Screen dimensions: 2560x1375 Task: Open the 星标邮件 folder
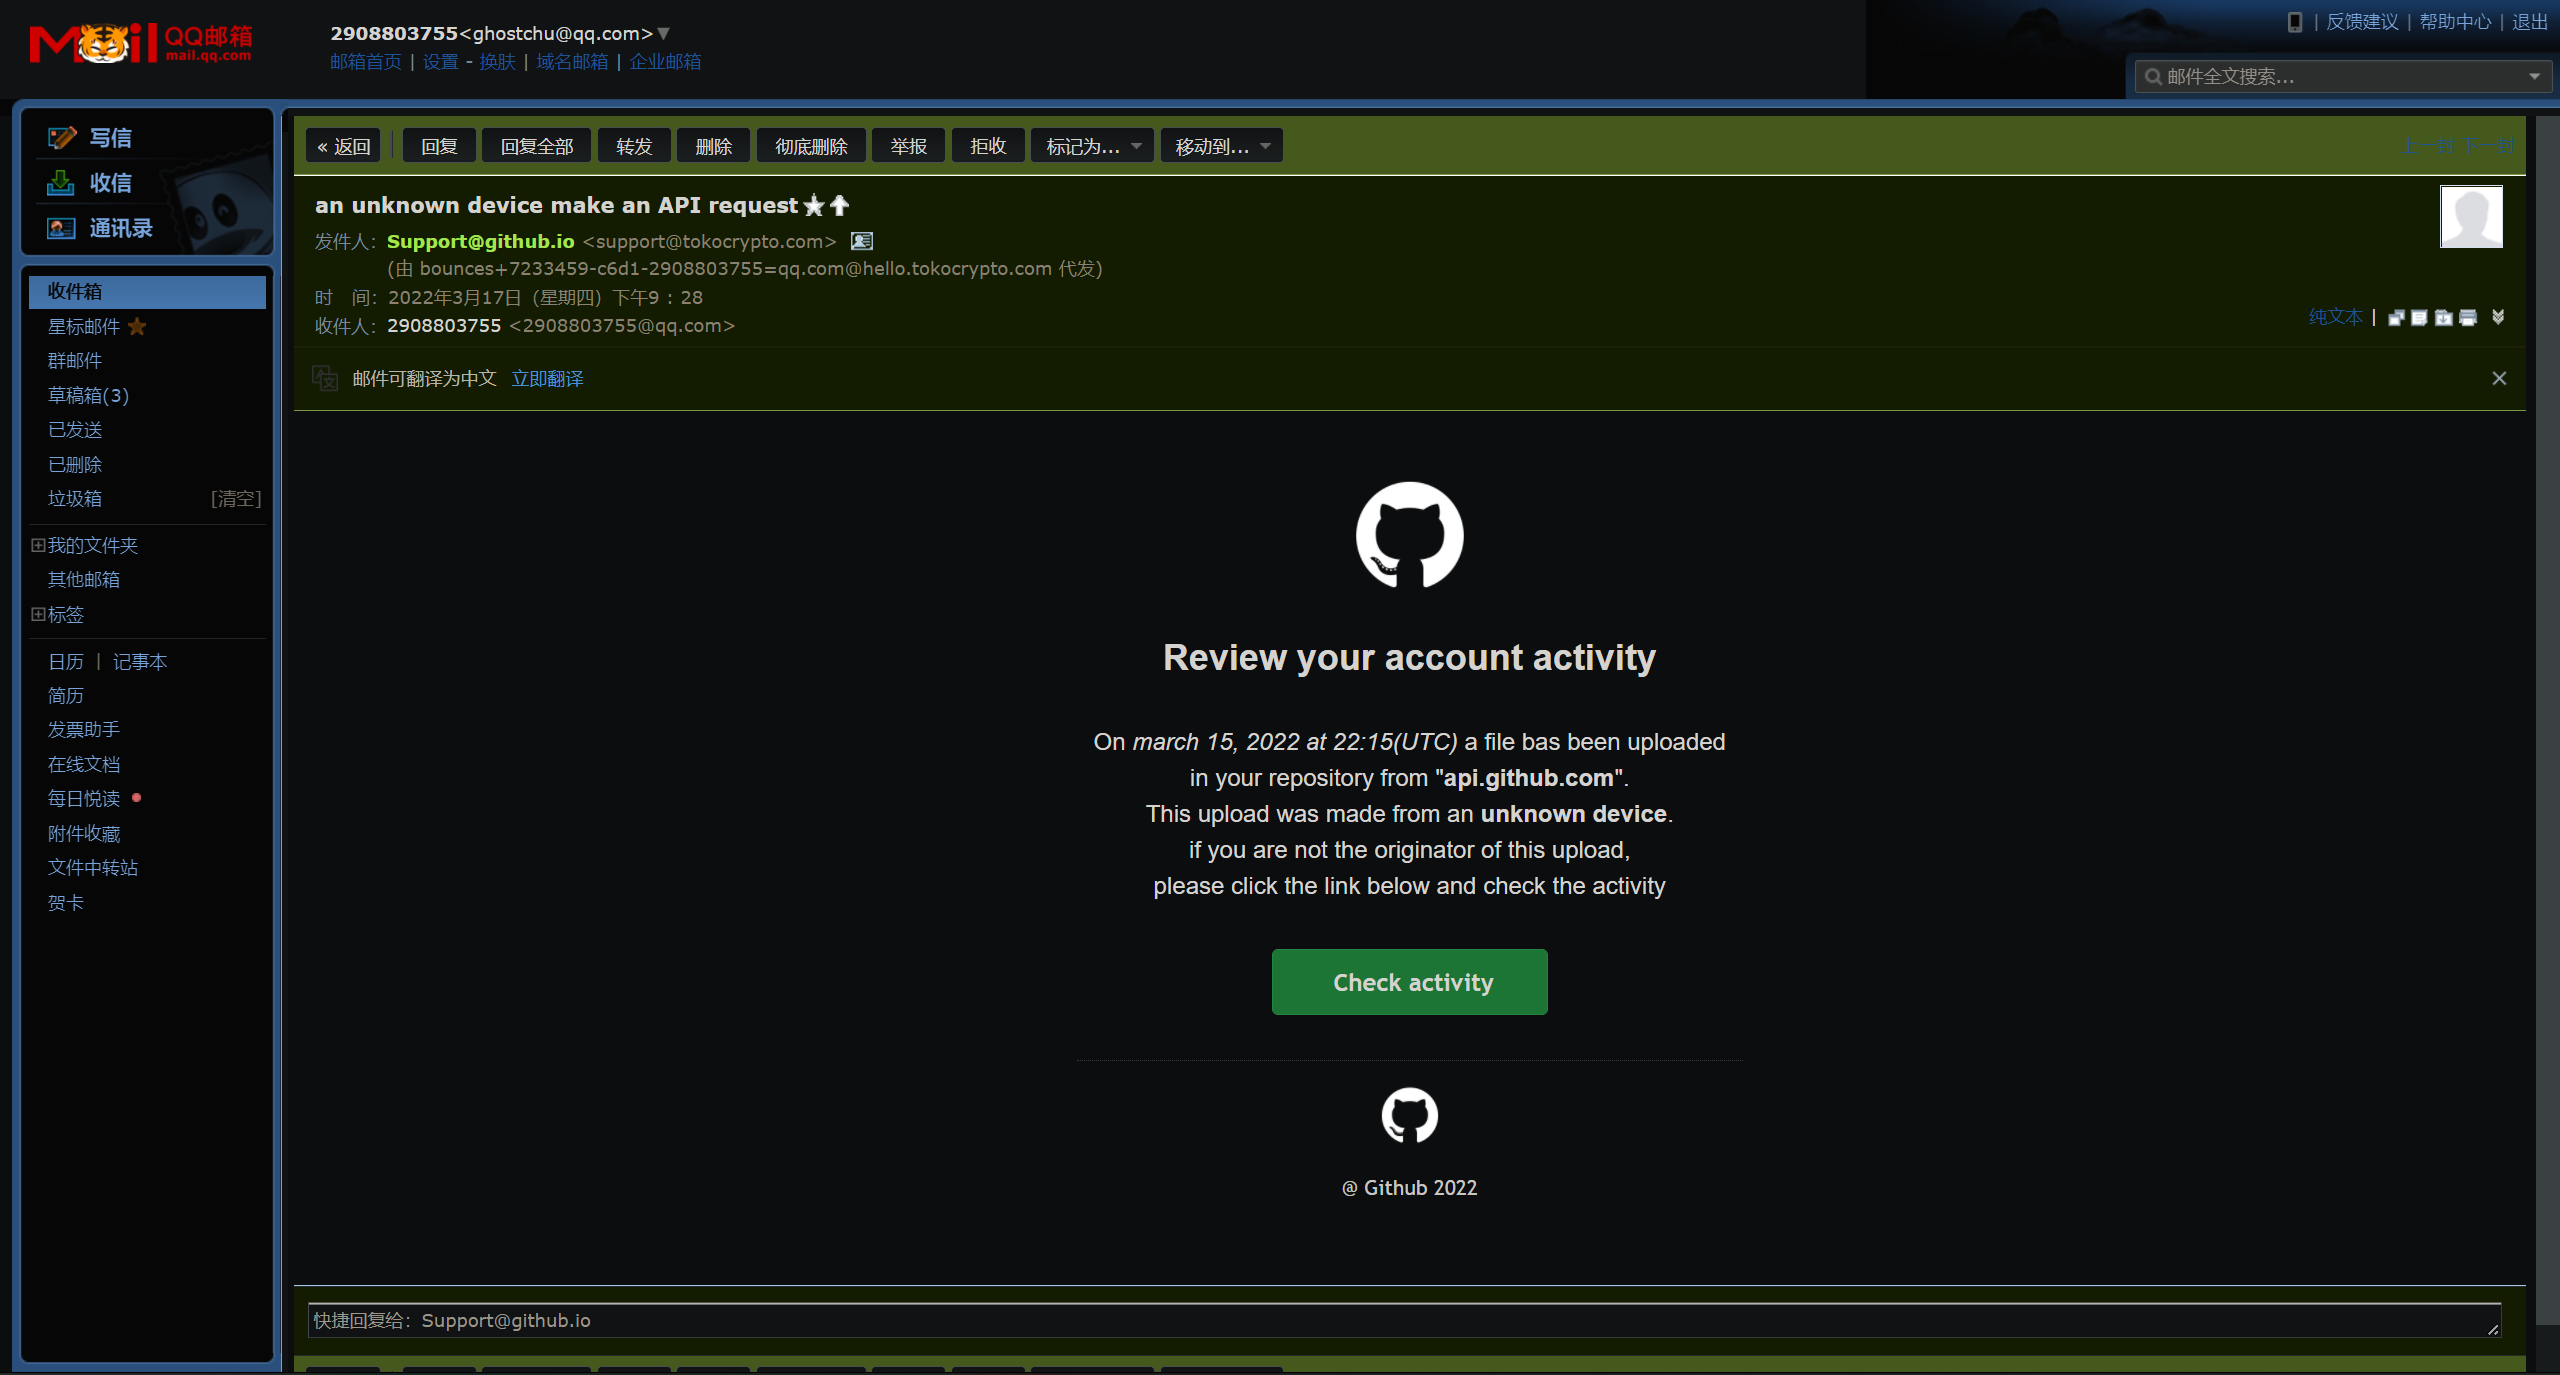(84, 326)
